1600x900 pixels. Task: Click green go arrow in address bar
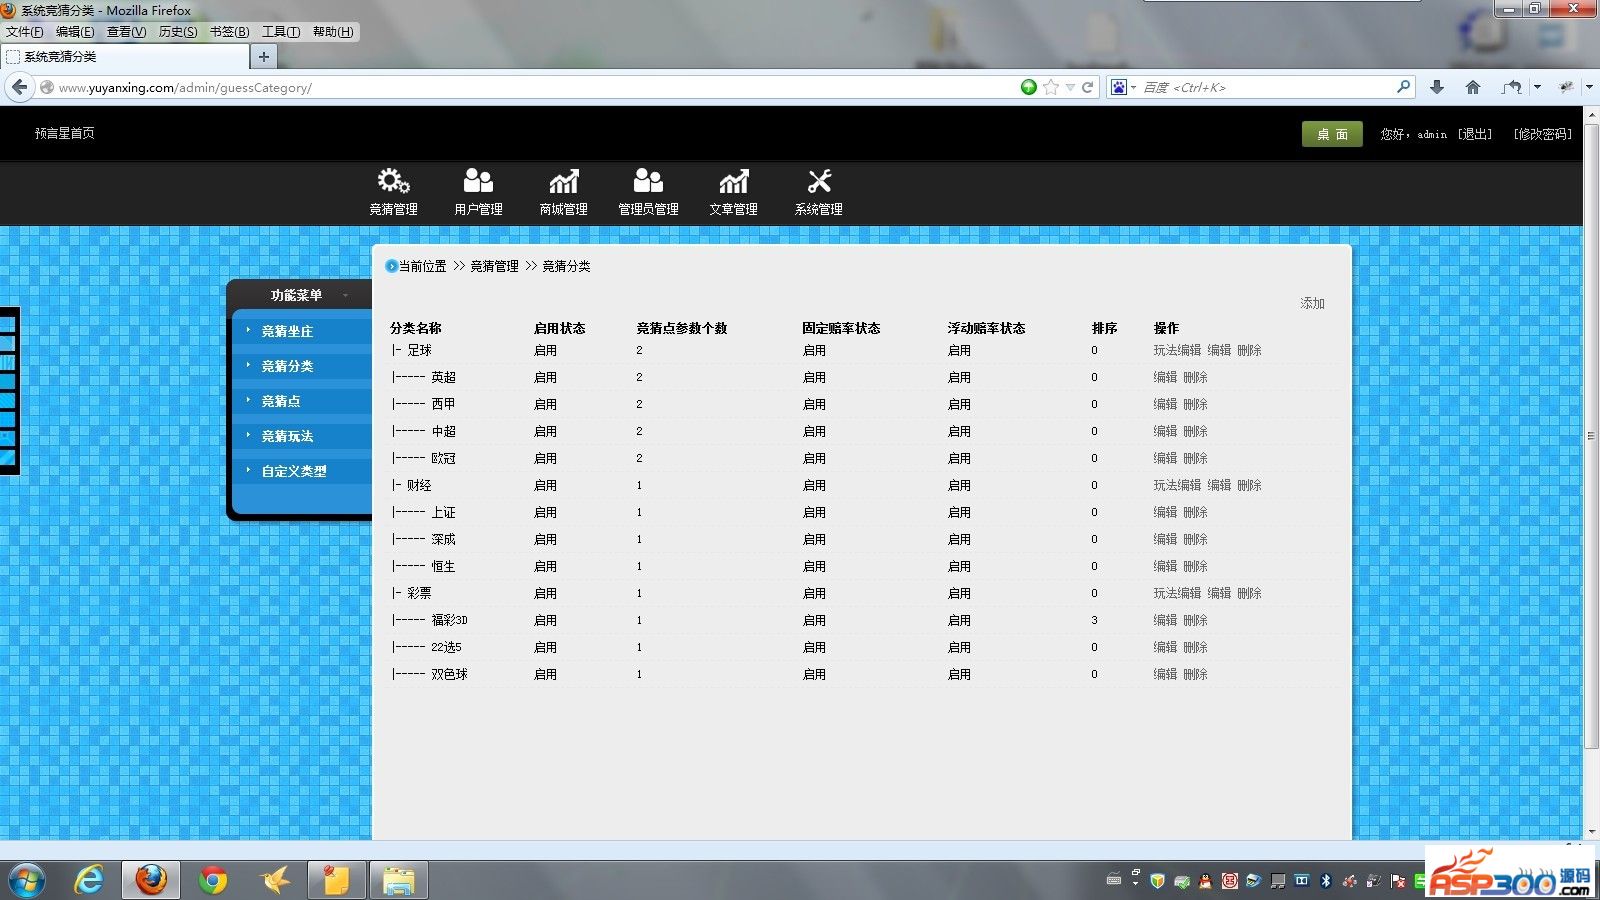[1029, 87]
